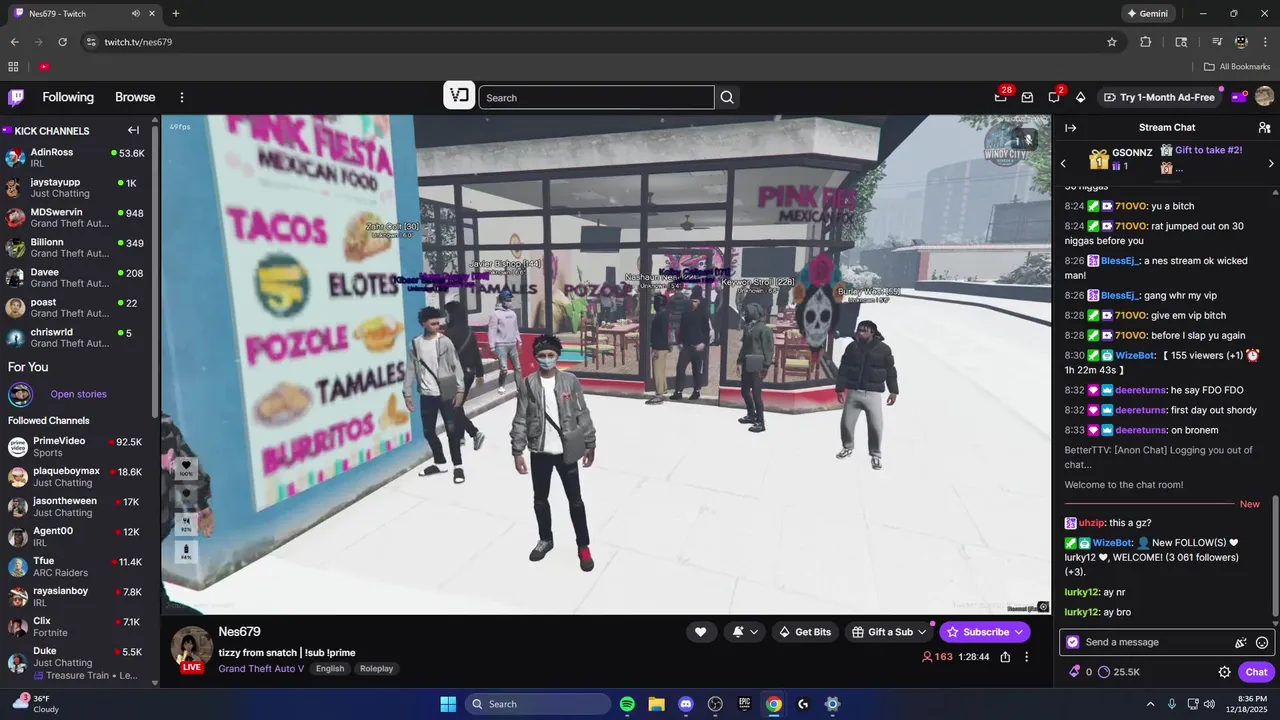Open channel points balance 25.5K

pyautogui.click(x=1118, y=672)
